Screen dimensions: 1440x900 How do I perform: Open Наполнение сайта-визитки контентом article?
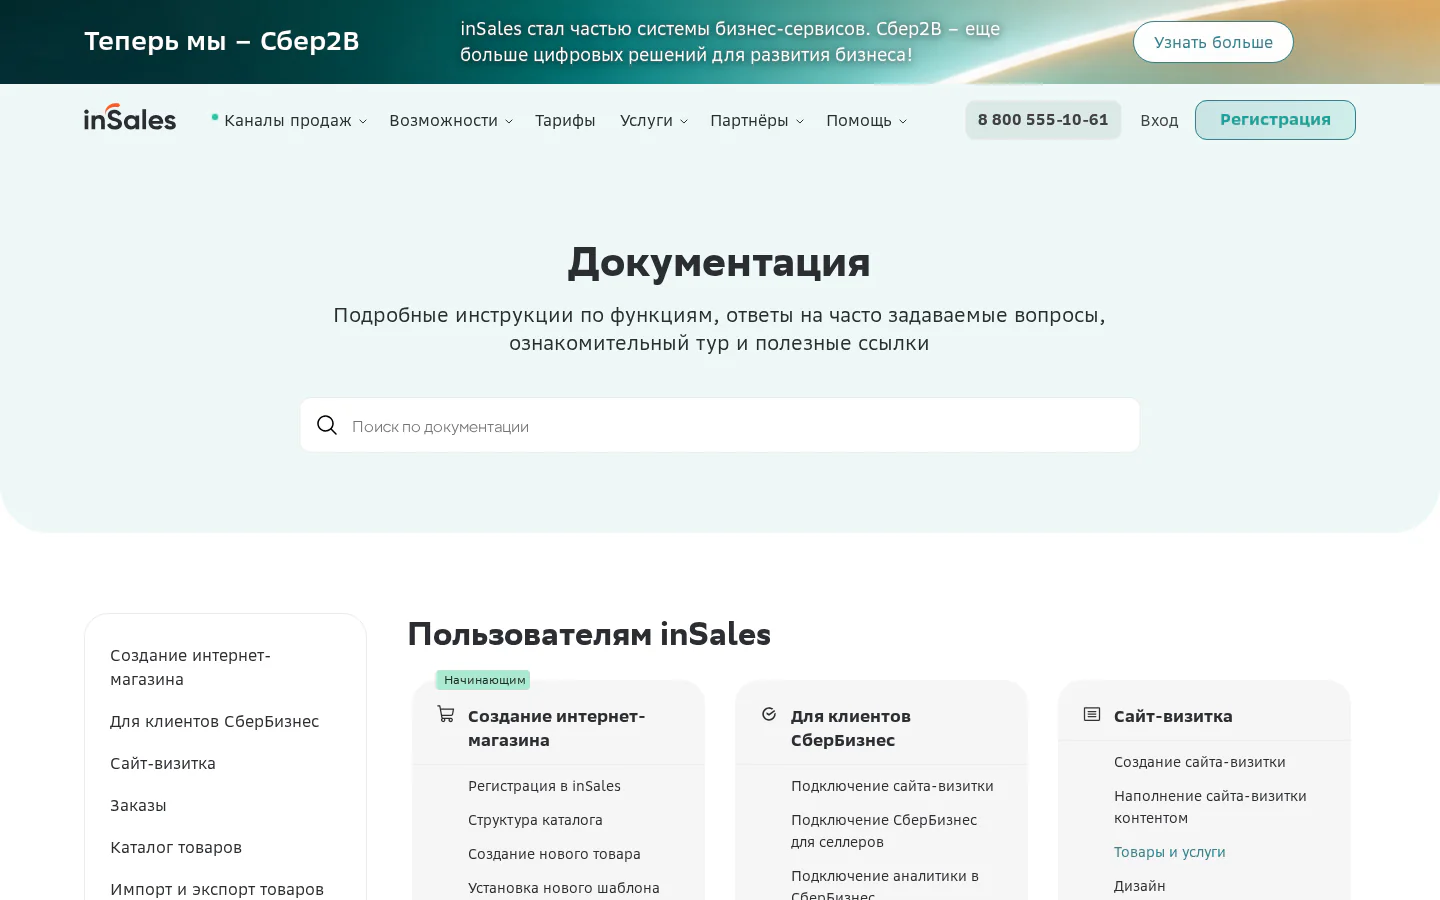pos(1210,807)
